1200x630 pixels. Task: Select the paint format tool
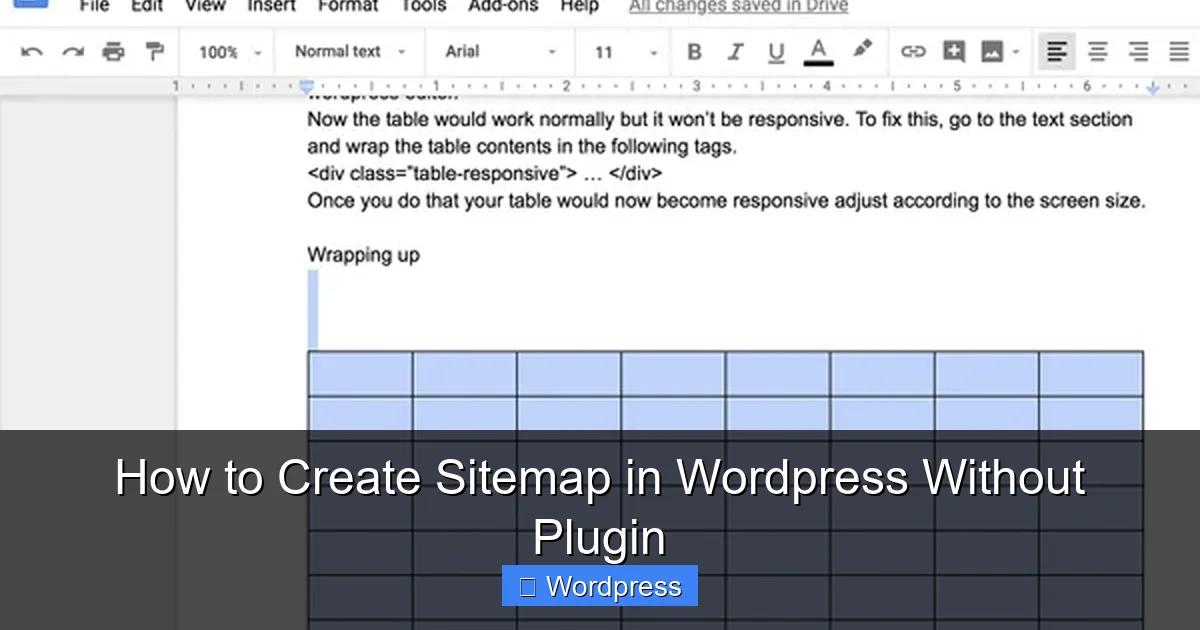click(153, 51)
